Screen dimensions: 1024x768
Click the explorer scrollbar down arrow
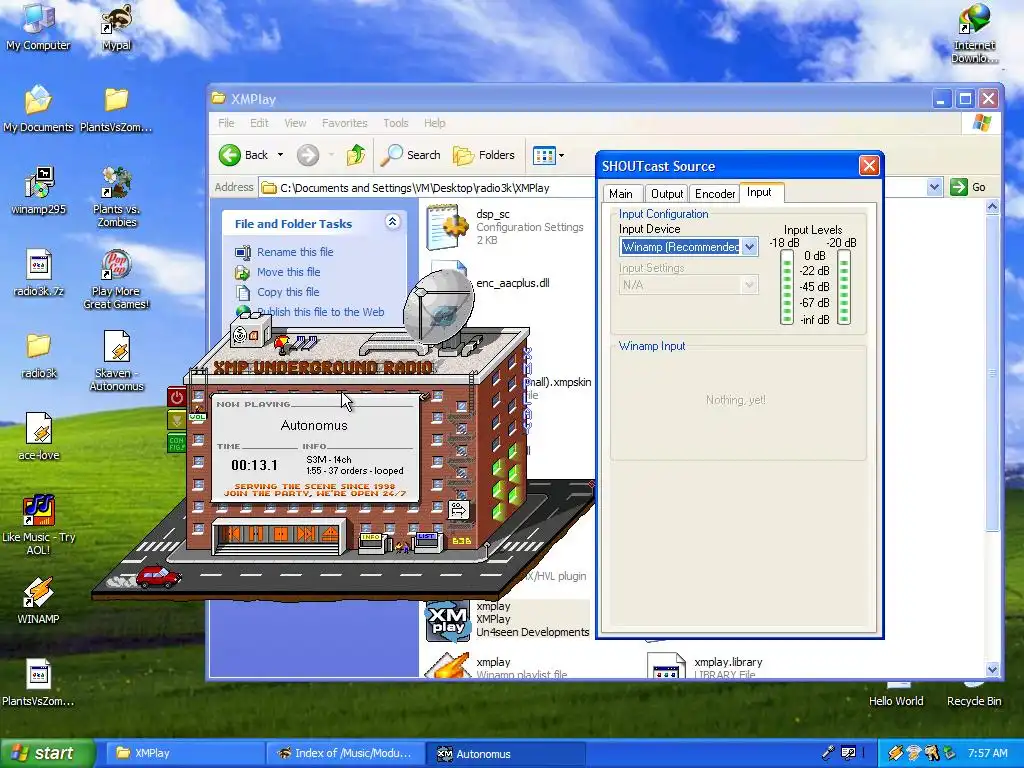(992, 669)
